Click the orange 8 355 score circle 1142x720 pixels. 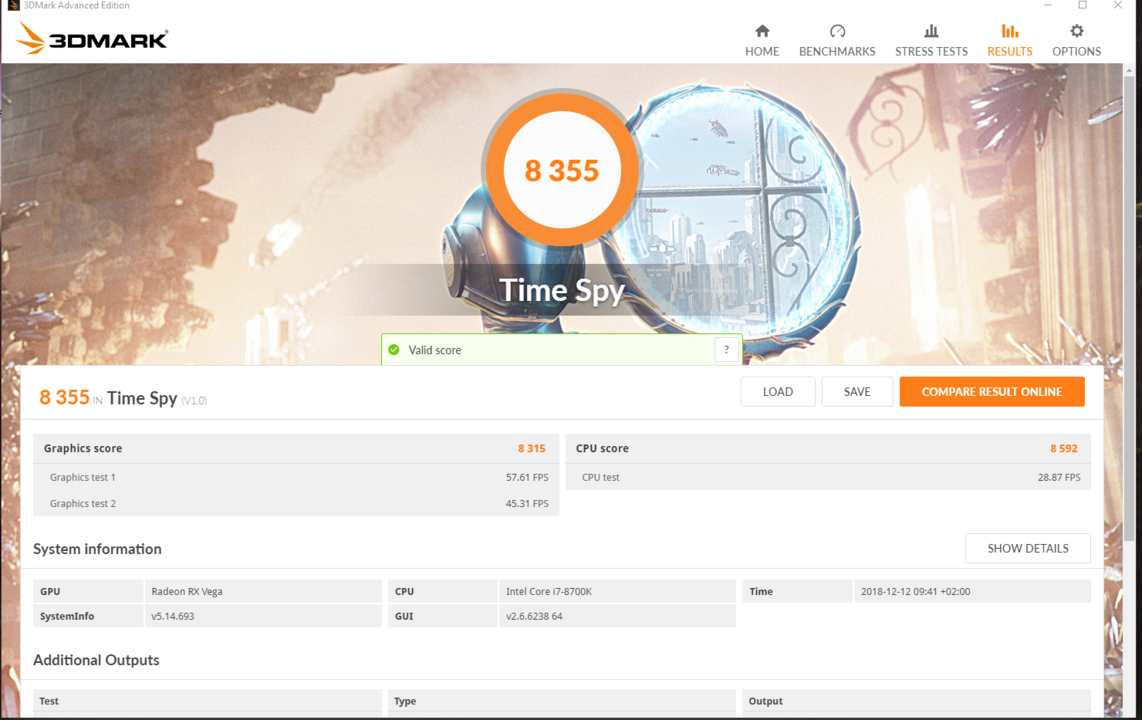pos(562,170)
